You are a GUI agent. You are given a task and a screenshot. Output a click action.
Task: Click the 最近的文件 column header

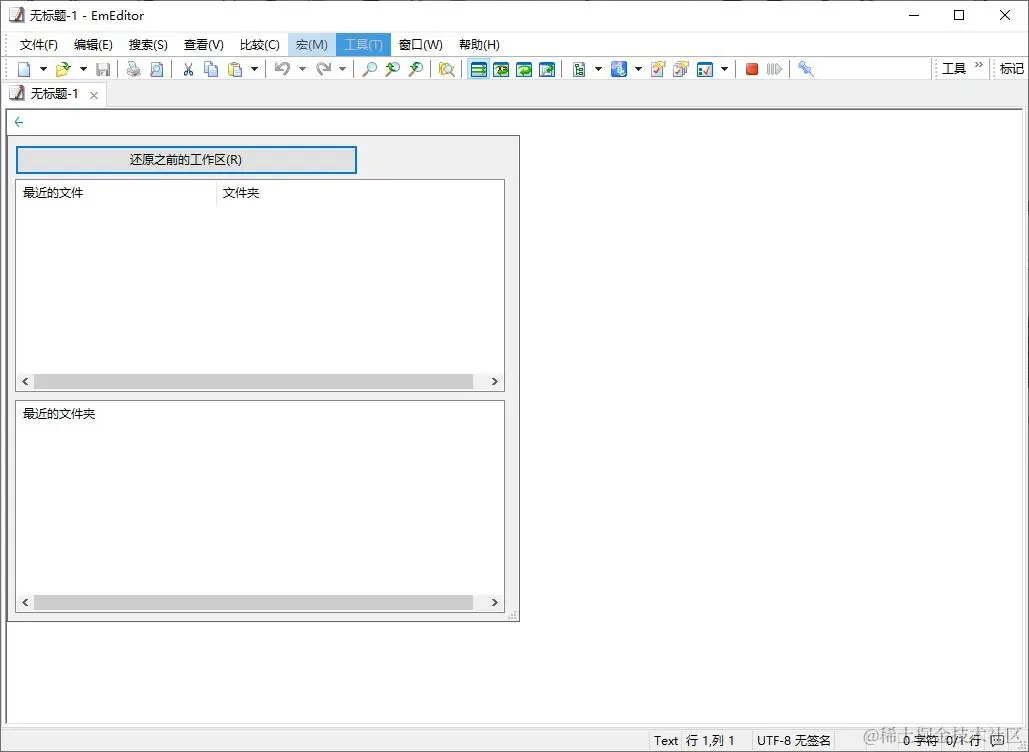(x=116, y=193)
